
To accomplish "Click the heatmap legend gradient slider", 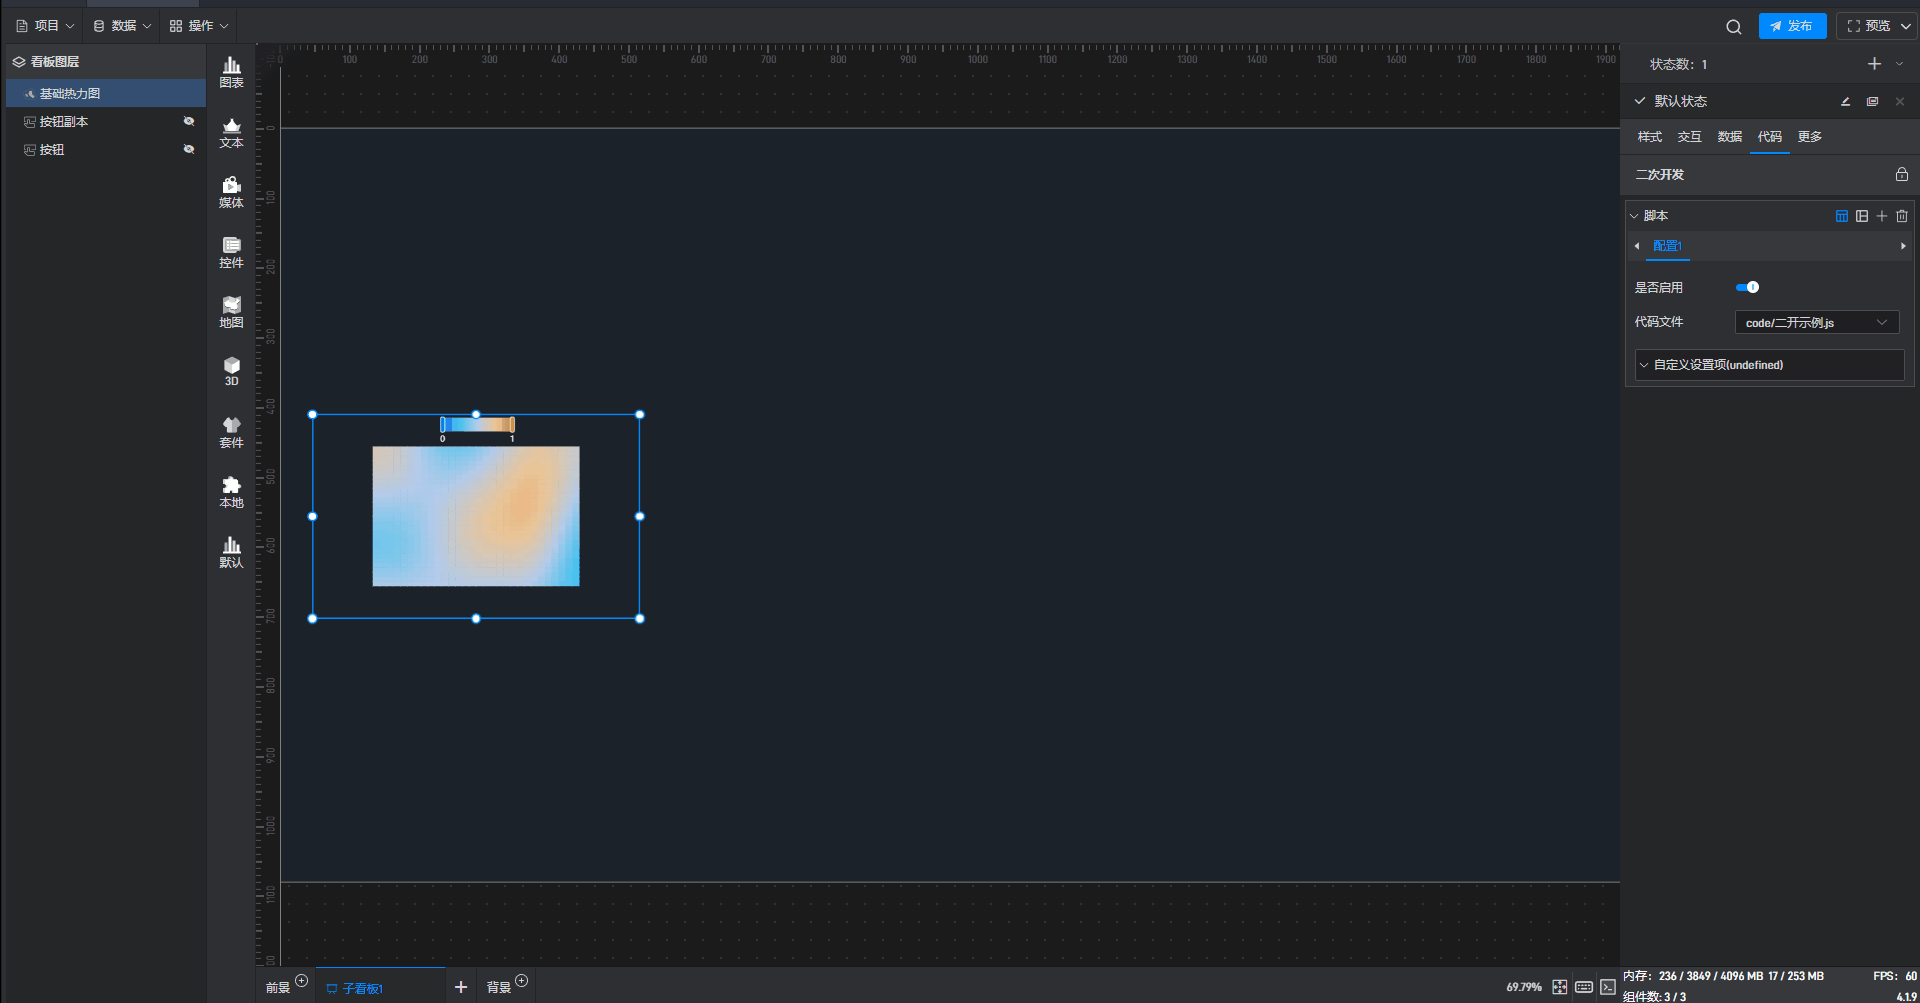I will click(x=477, y=424).
